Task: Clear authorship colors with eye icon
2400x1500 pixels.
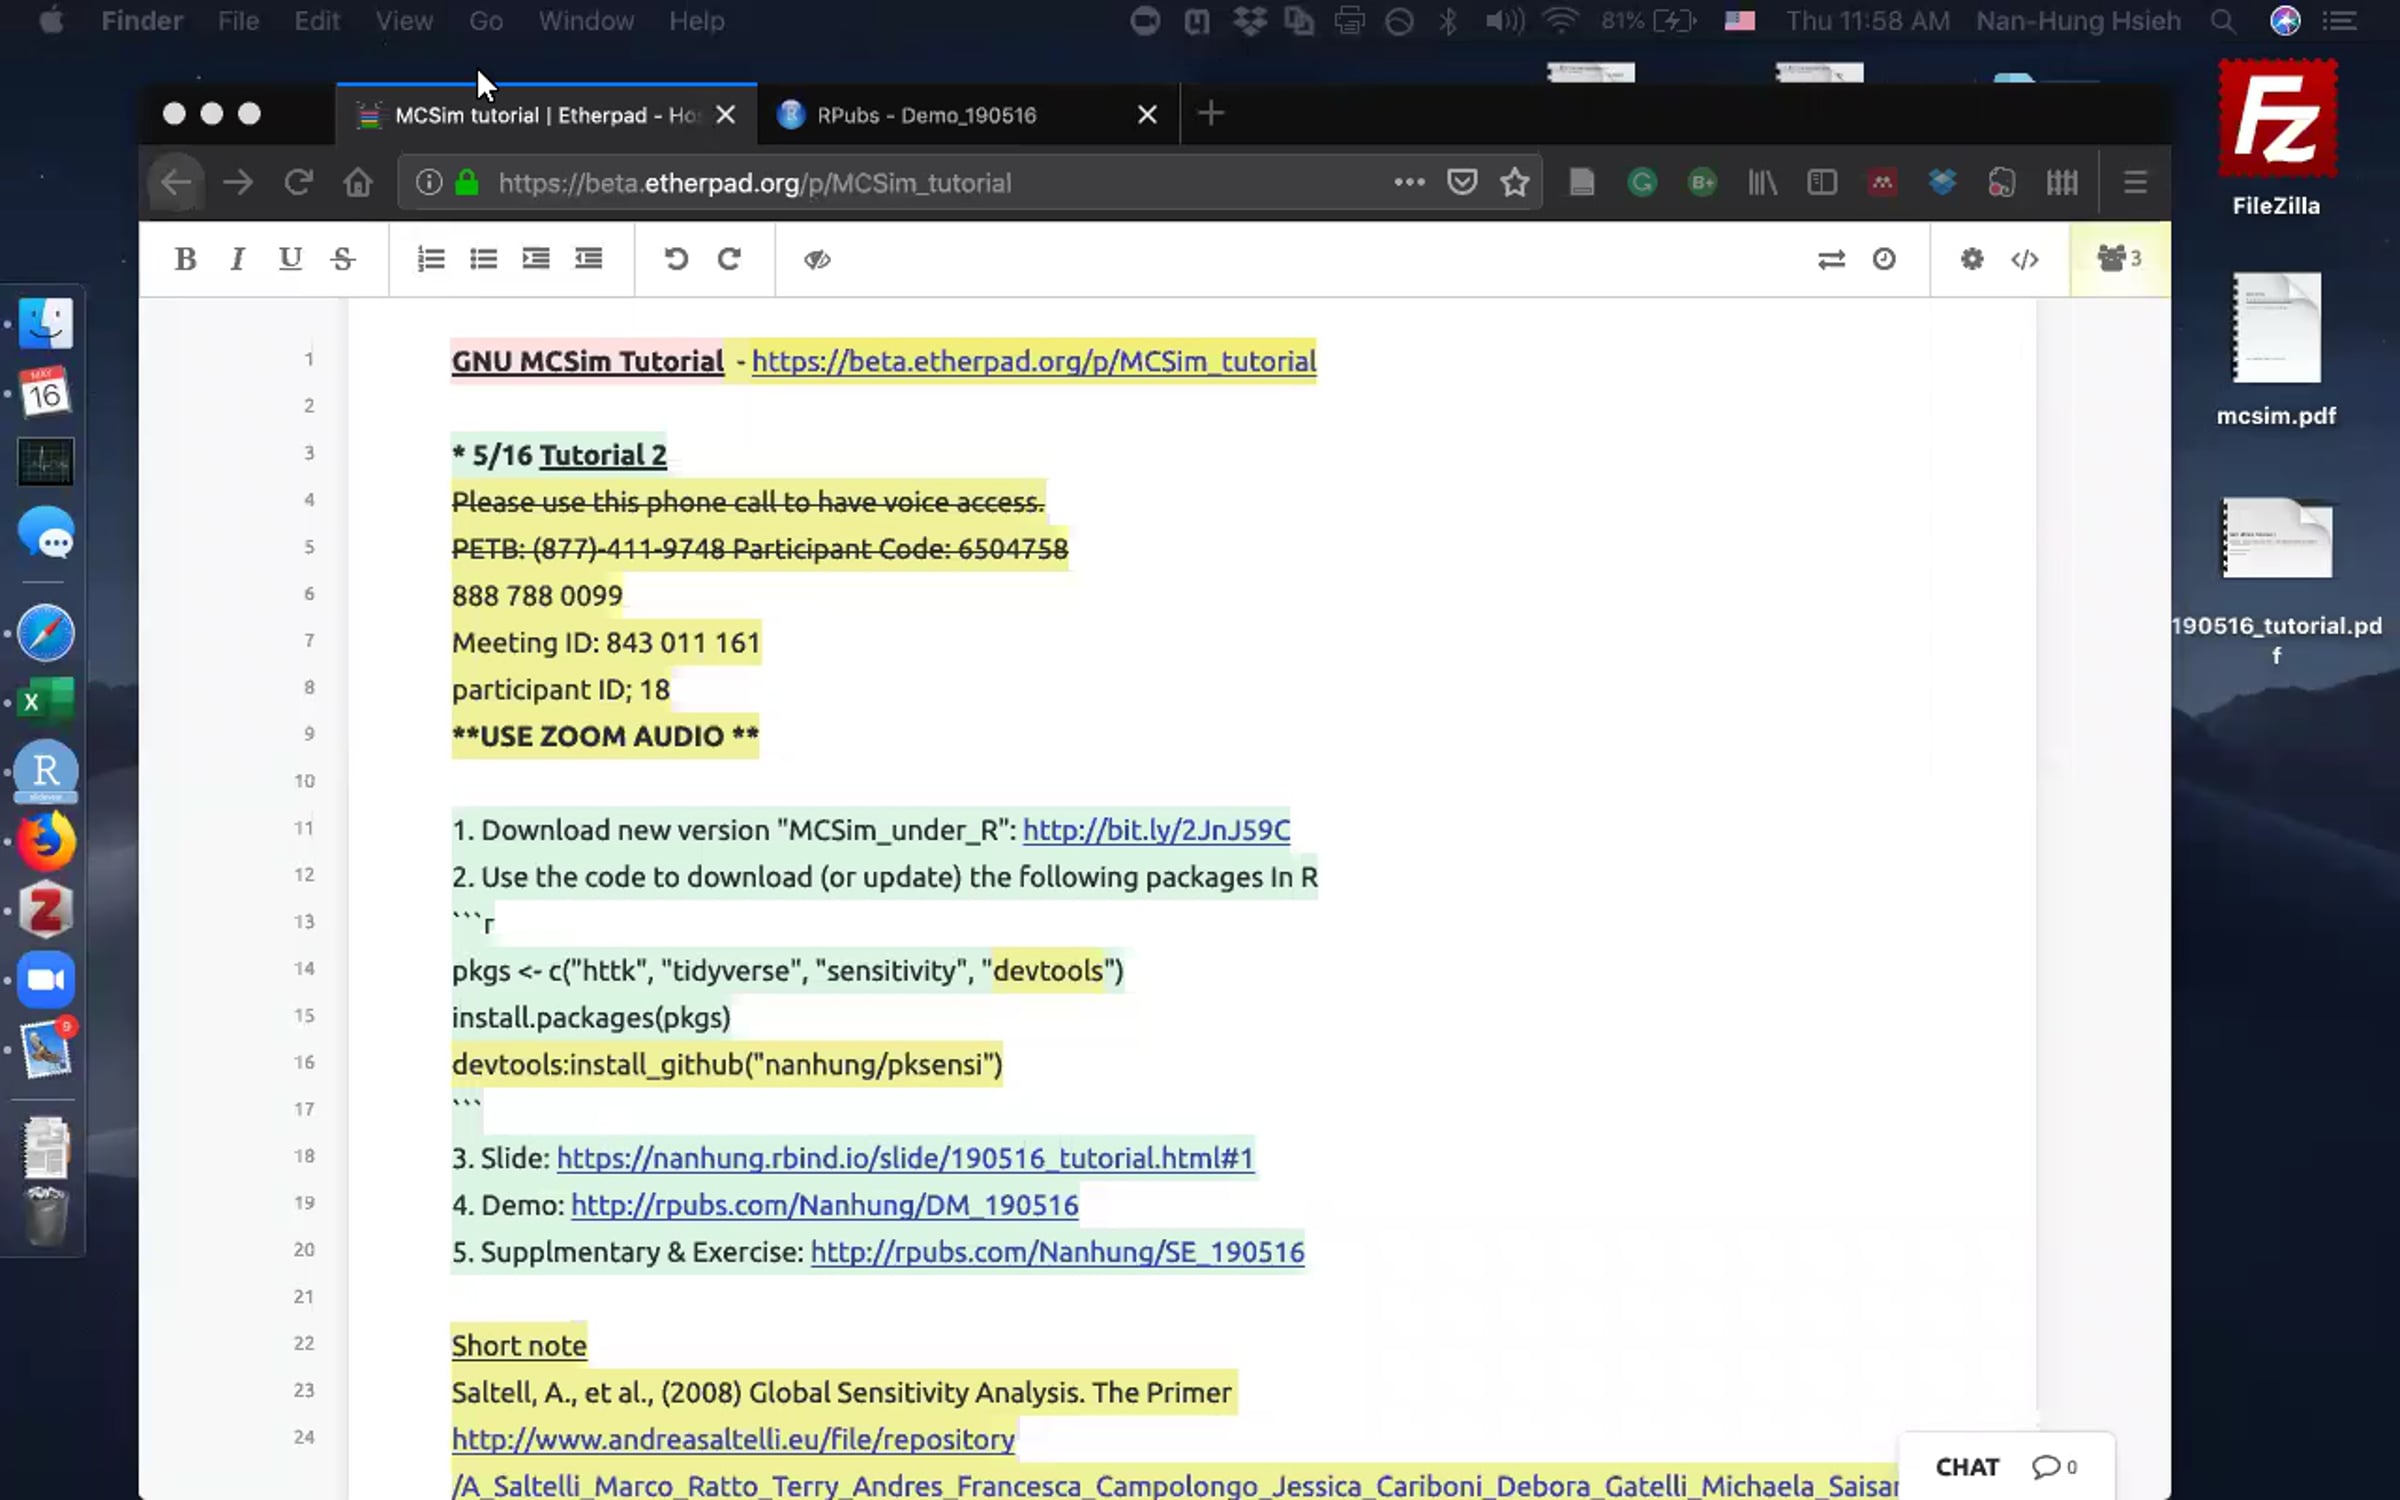Action: tap(817, 259)
